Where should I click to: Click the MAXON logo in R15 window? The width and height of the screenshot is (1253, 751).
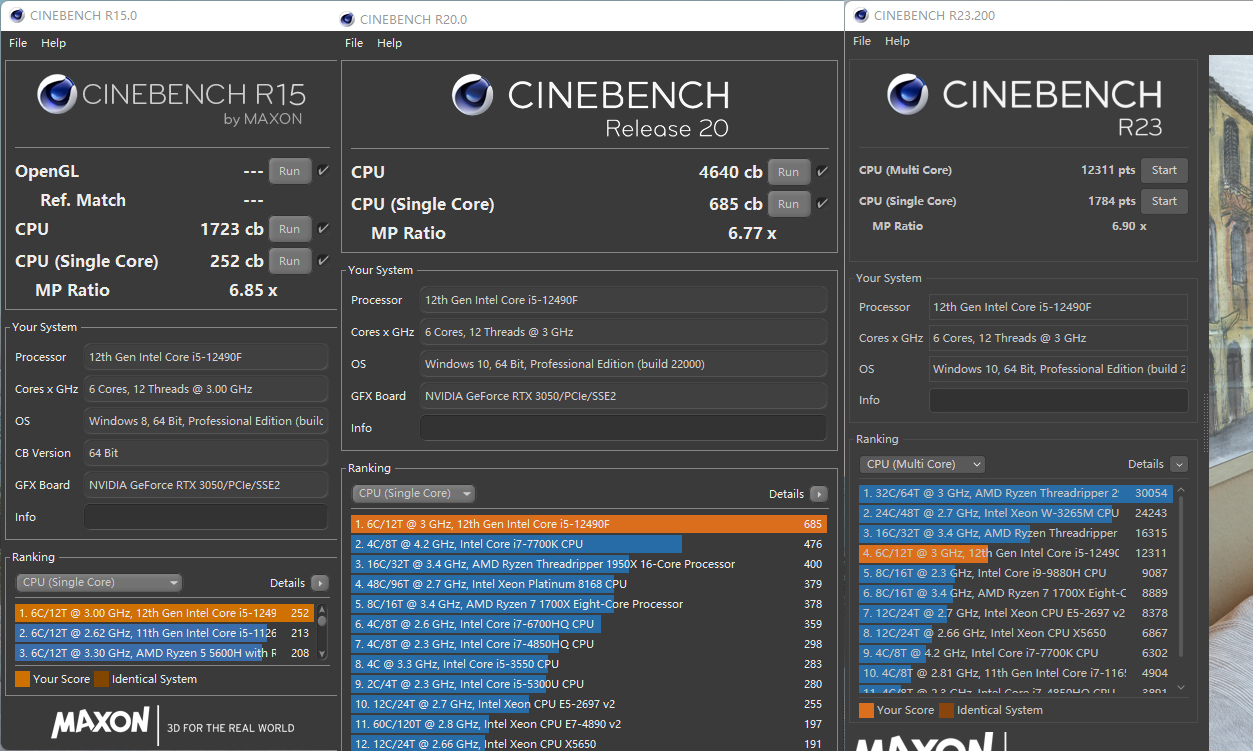click(100, 722)
